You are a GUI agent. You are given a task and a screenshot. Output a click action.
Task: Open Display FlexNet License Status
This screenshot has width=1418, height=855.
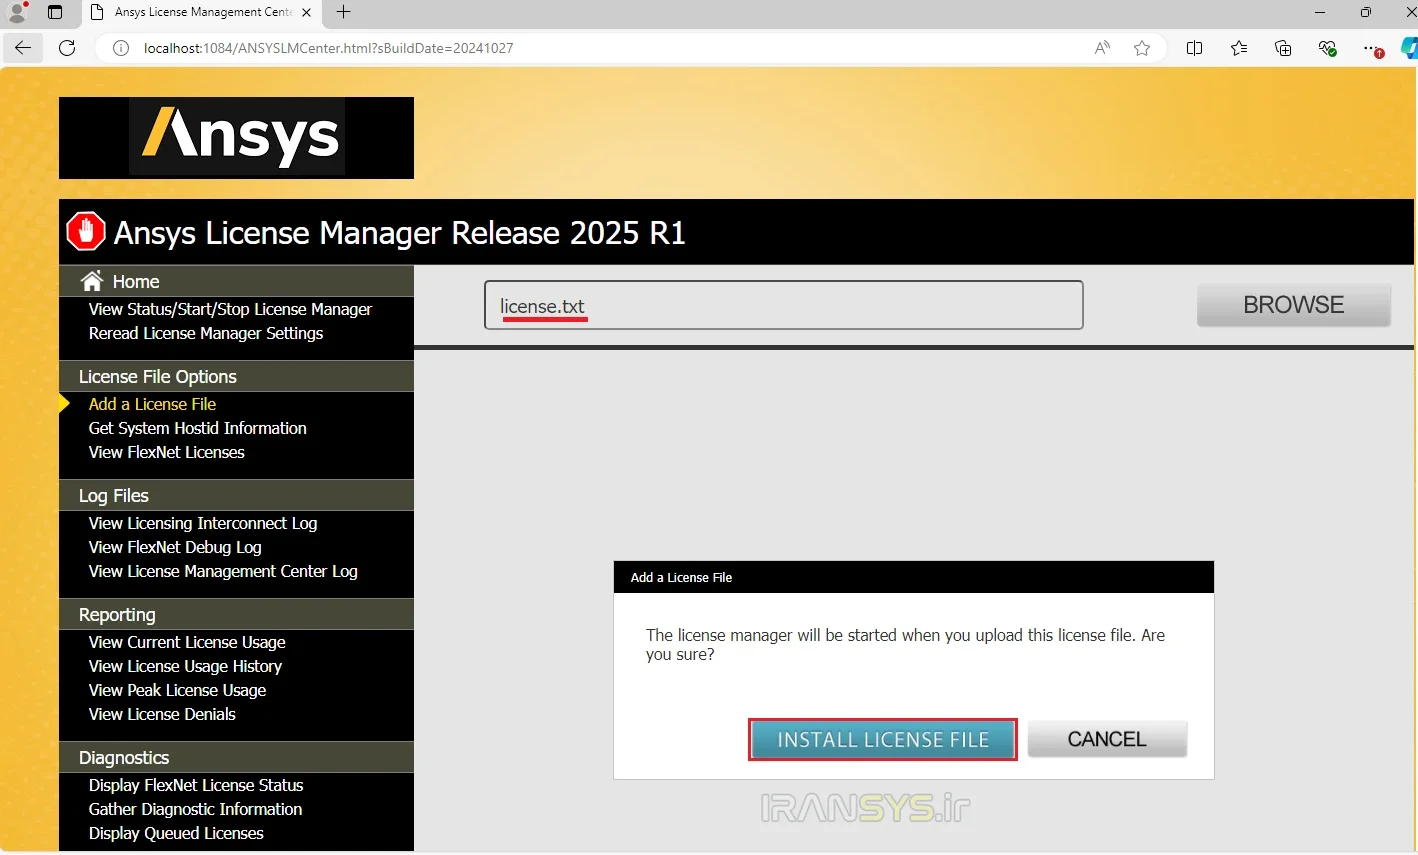pyautogui.click(x=196, y=785)
